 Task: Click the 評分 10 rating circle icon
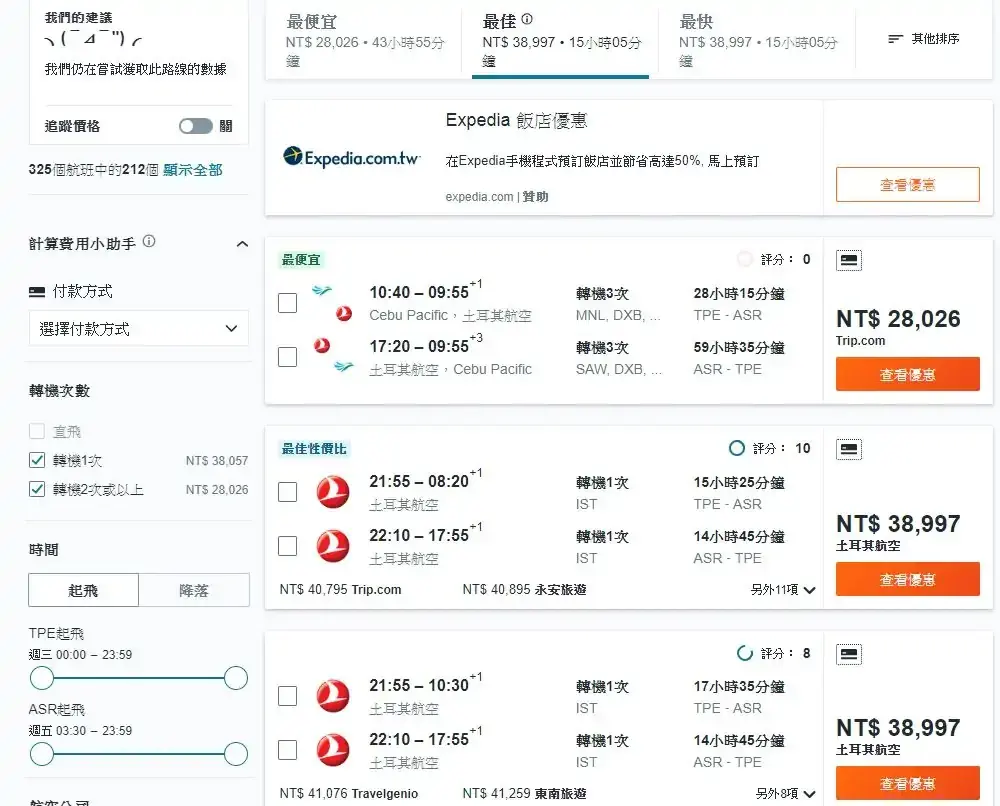pyautogui.click(x=737, y=448)
